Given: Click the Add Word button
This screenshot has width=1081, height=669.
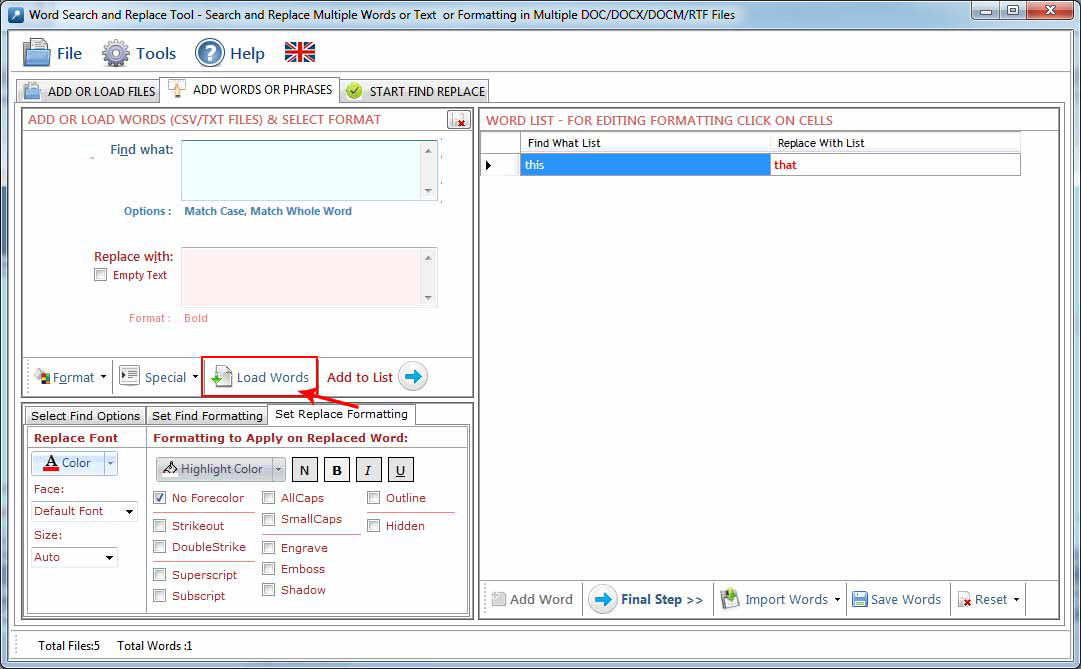Looking at the screenshot, I should click(532, 599).
